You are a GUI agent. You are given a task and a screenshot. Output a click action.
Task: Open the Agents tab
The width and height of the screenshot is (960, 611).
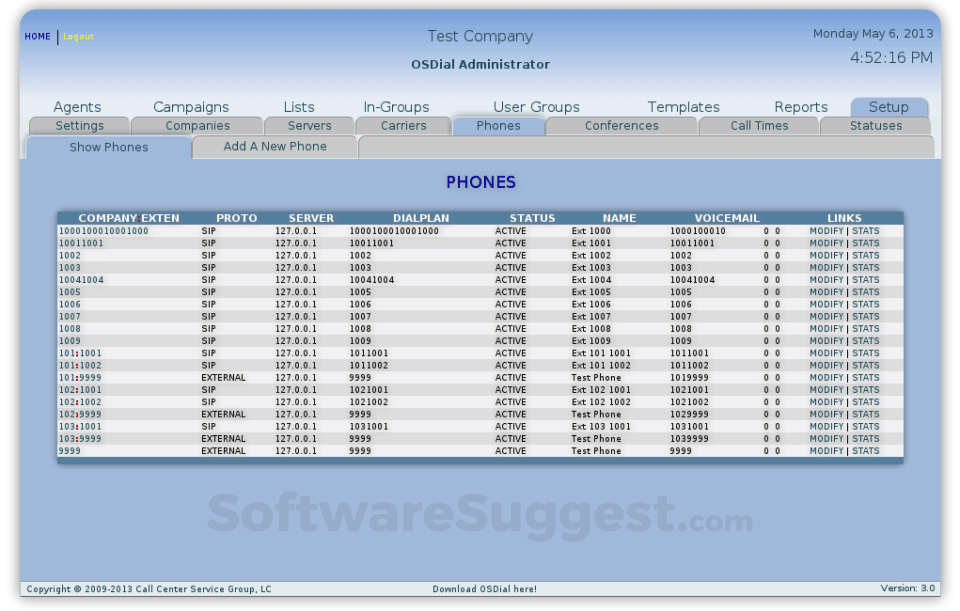point(77,107)
